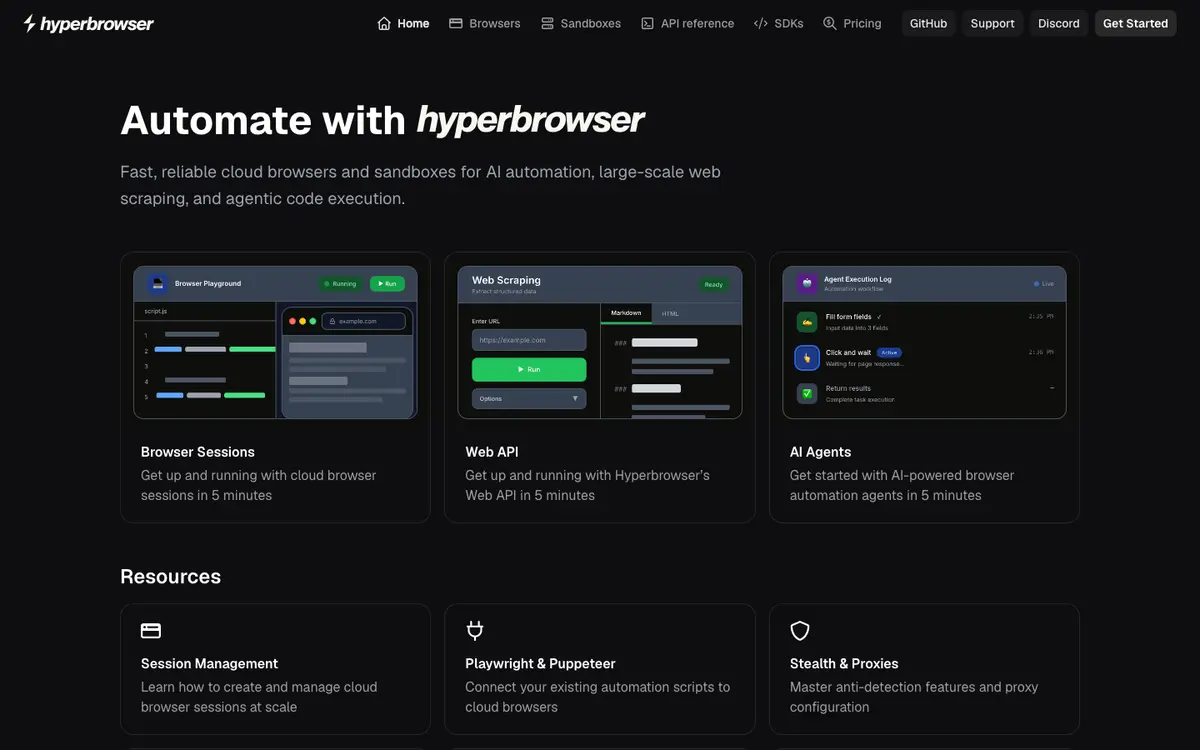Click the Resources heading
This screenshot has width=1200, height=750.
click(170, 577)
